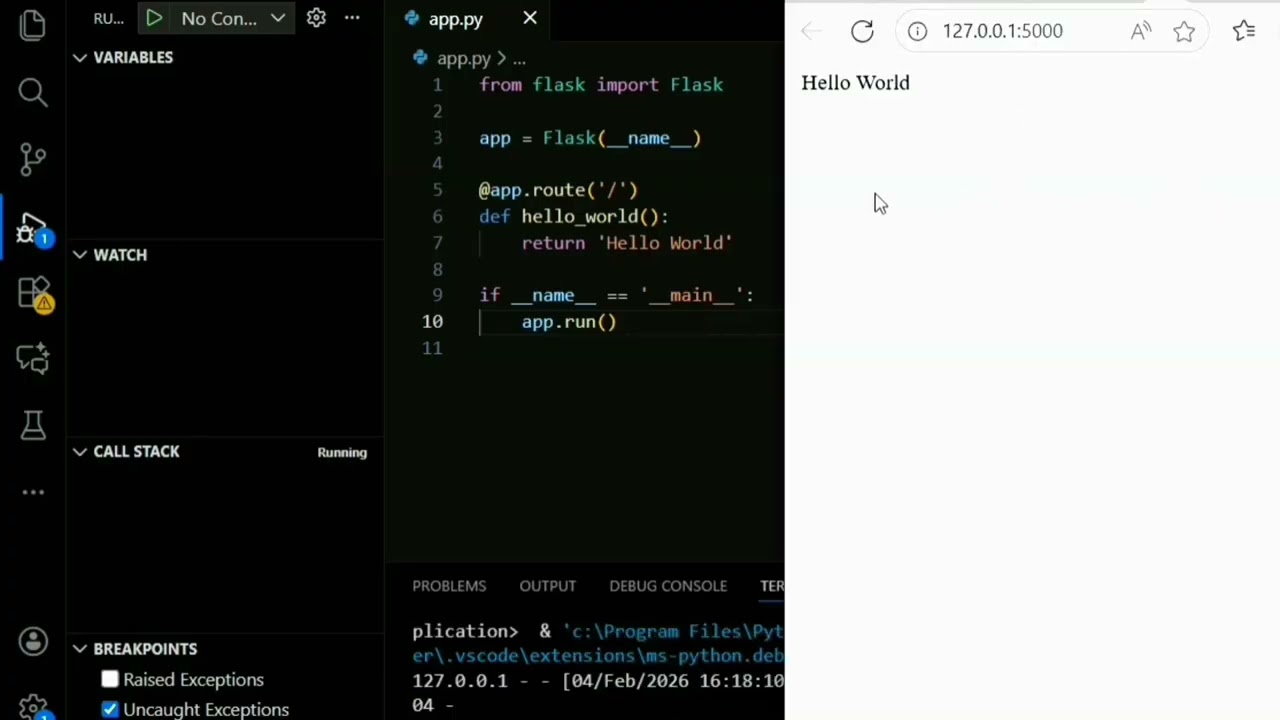The image size is (1280, 720).
Task: Collapse the CALL STACK section
Action: point(79,452)
